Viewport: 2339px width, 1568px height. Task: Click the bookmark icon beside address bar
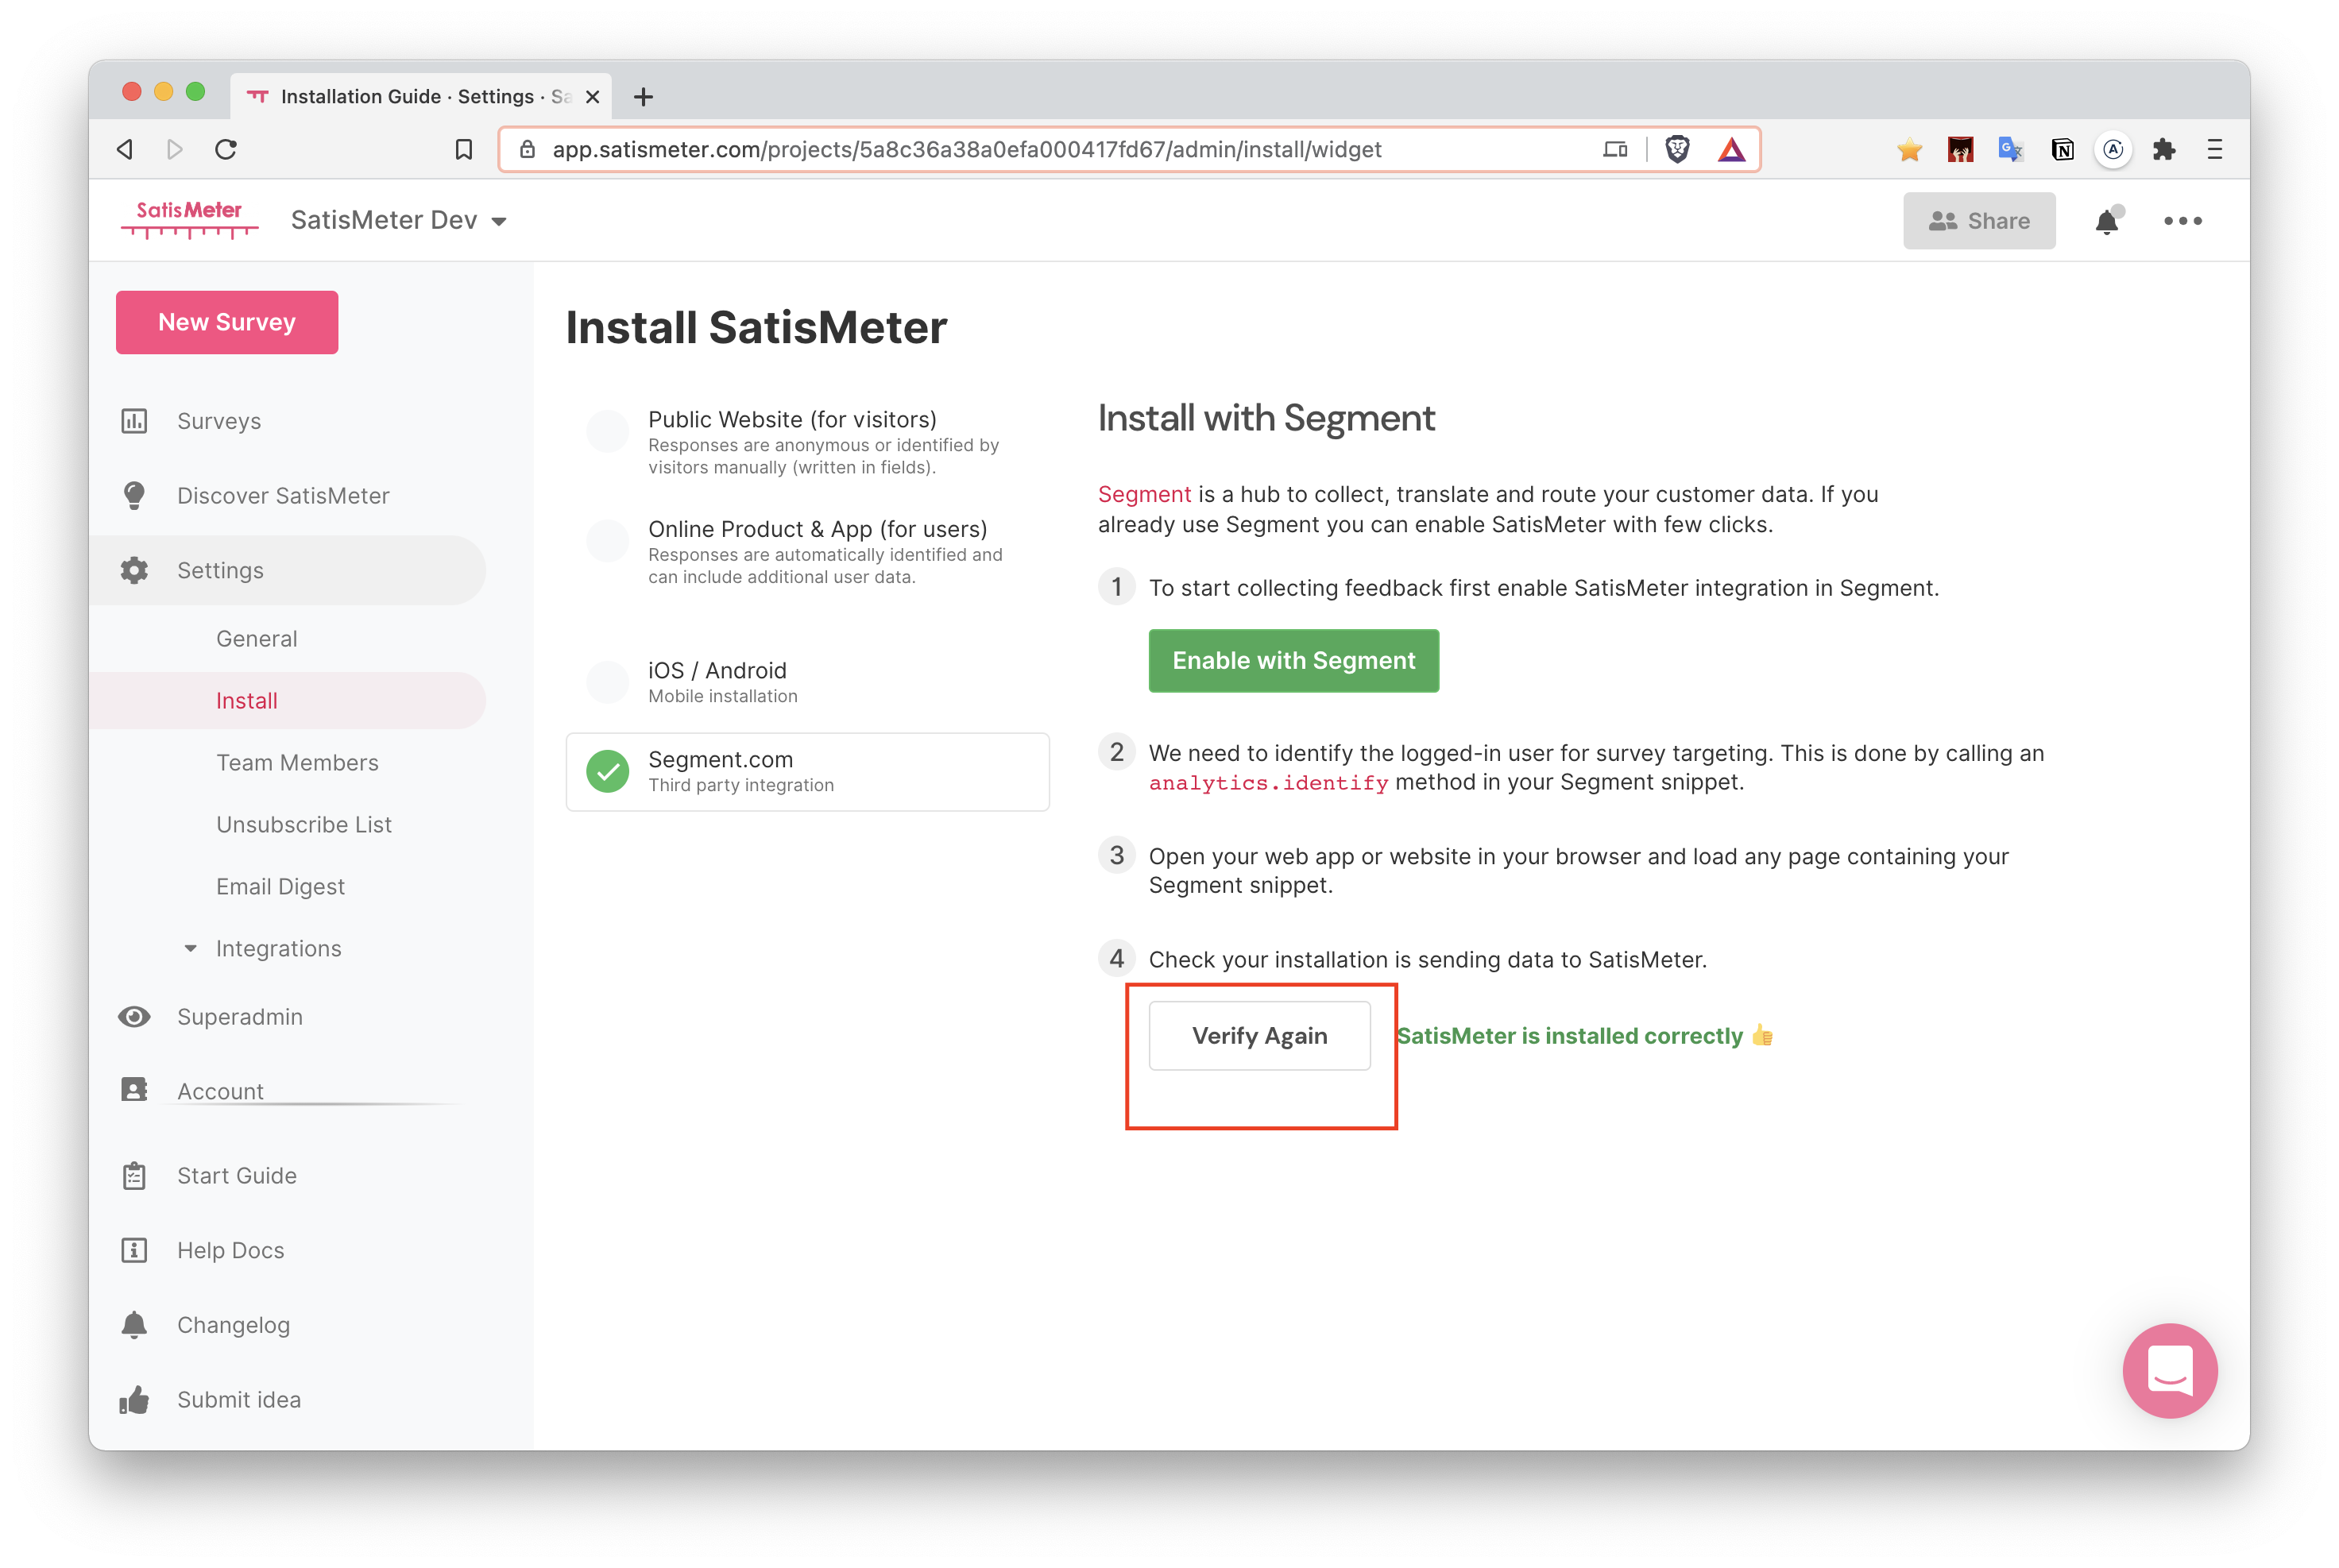463,149
